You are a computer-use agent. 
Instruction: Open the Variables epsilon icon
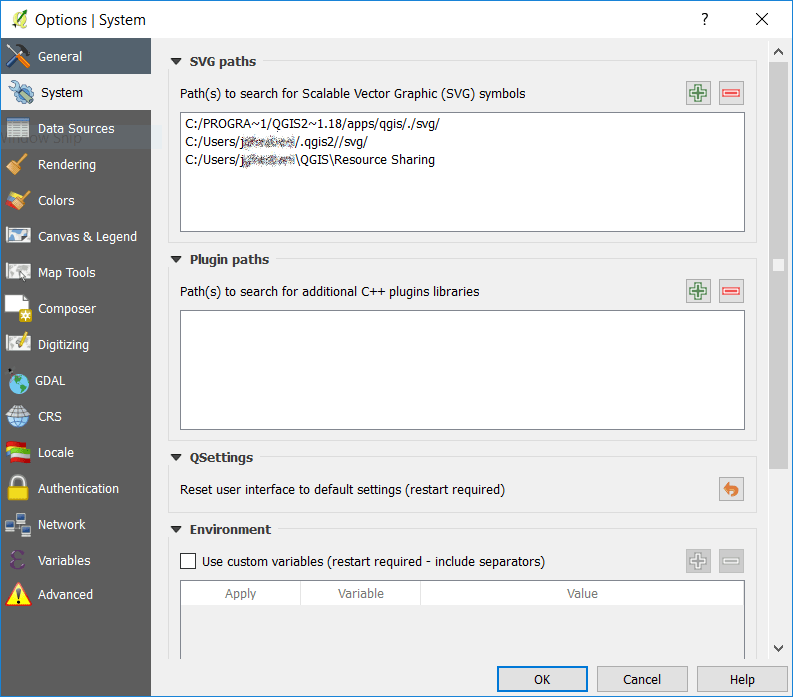(17, 560)
